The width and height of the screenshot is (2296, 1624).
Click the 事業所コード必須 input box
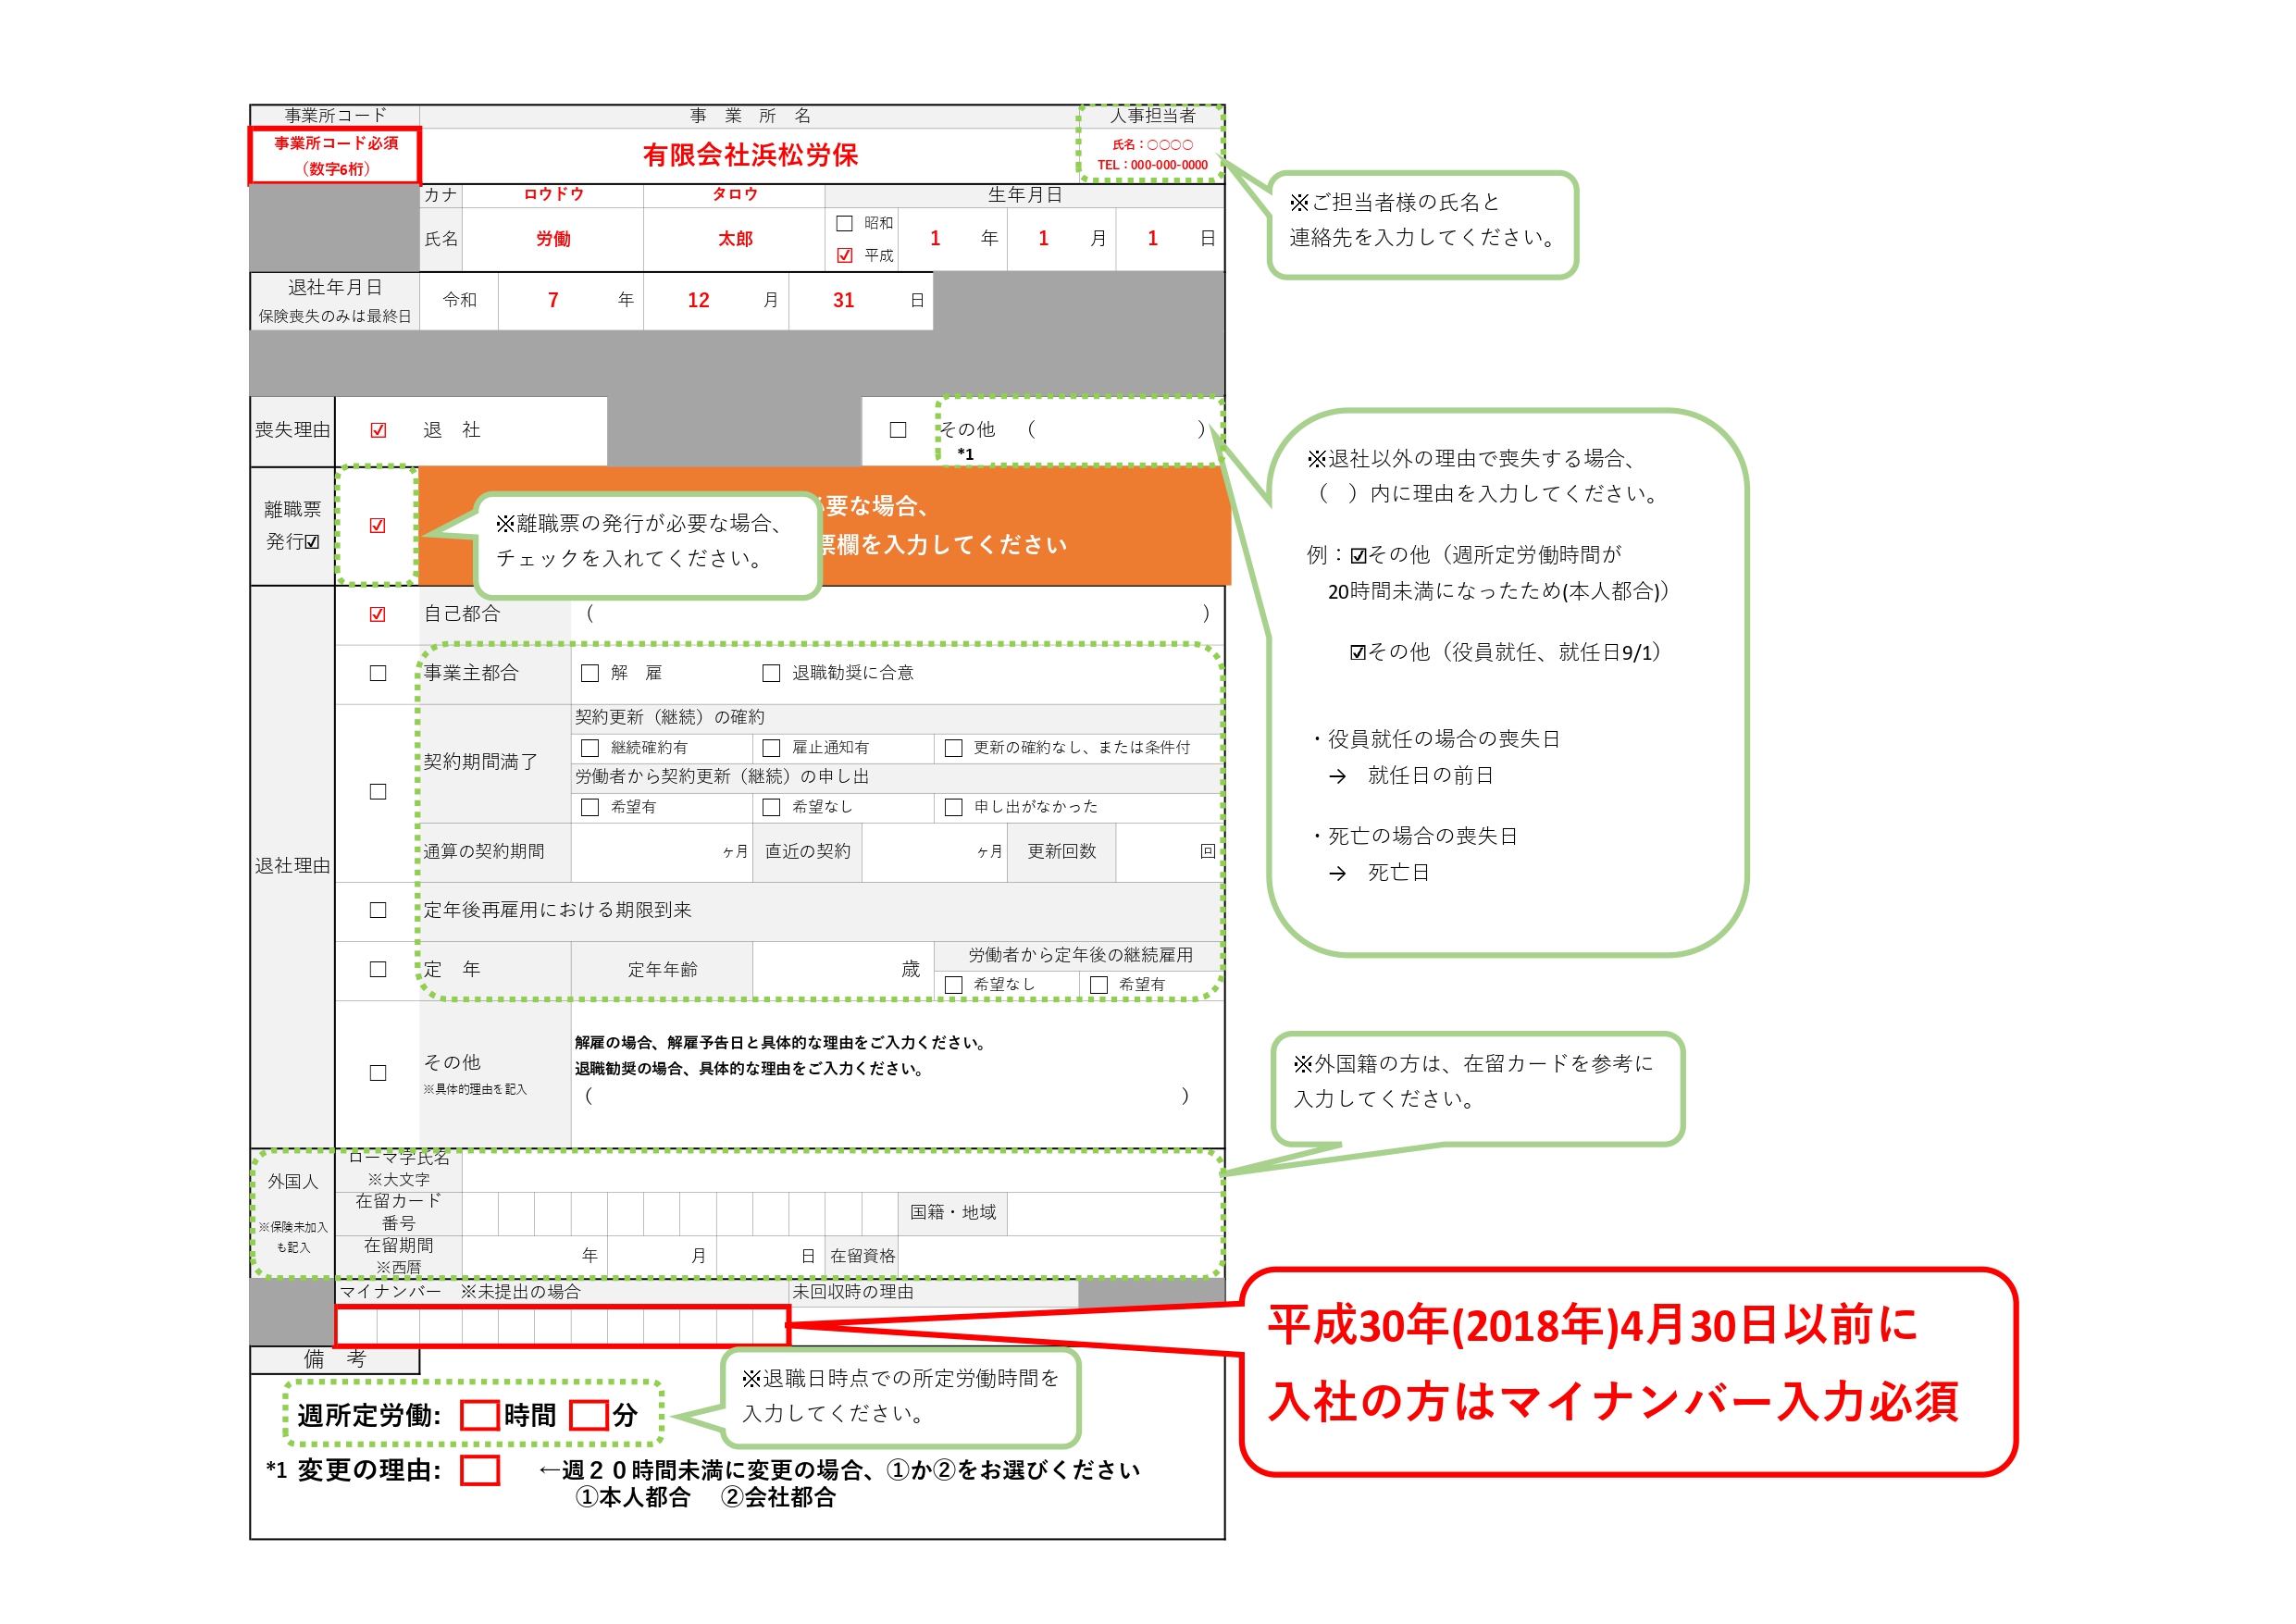pyautogui.click(x=335, y=156)
